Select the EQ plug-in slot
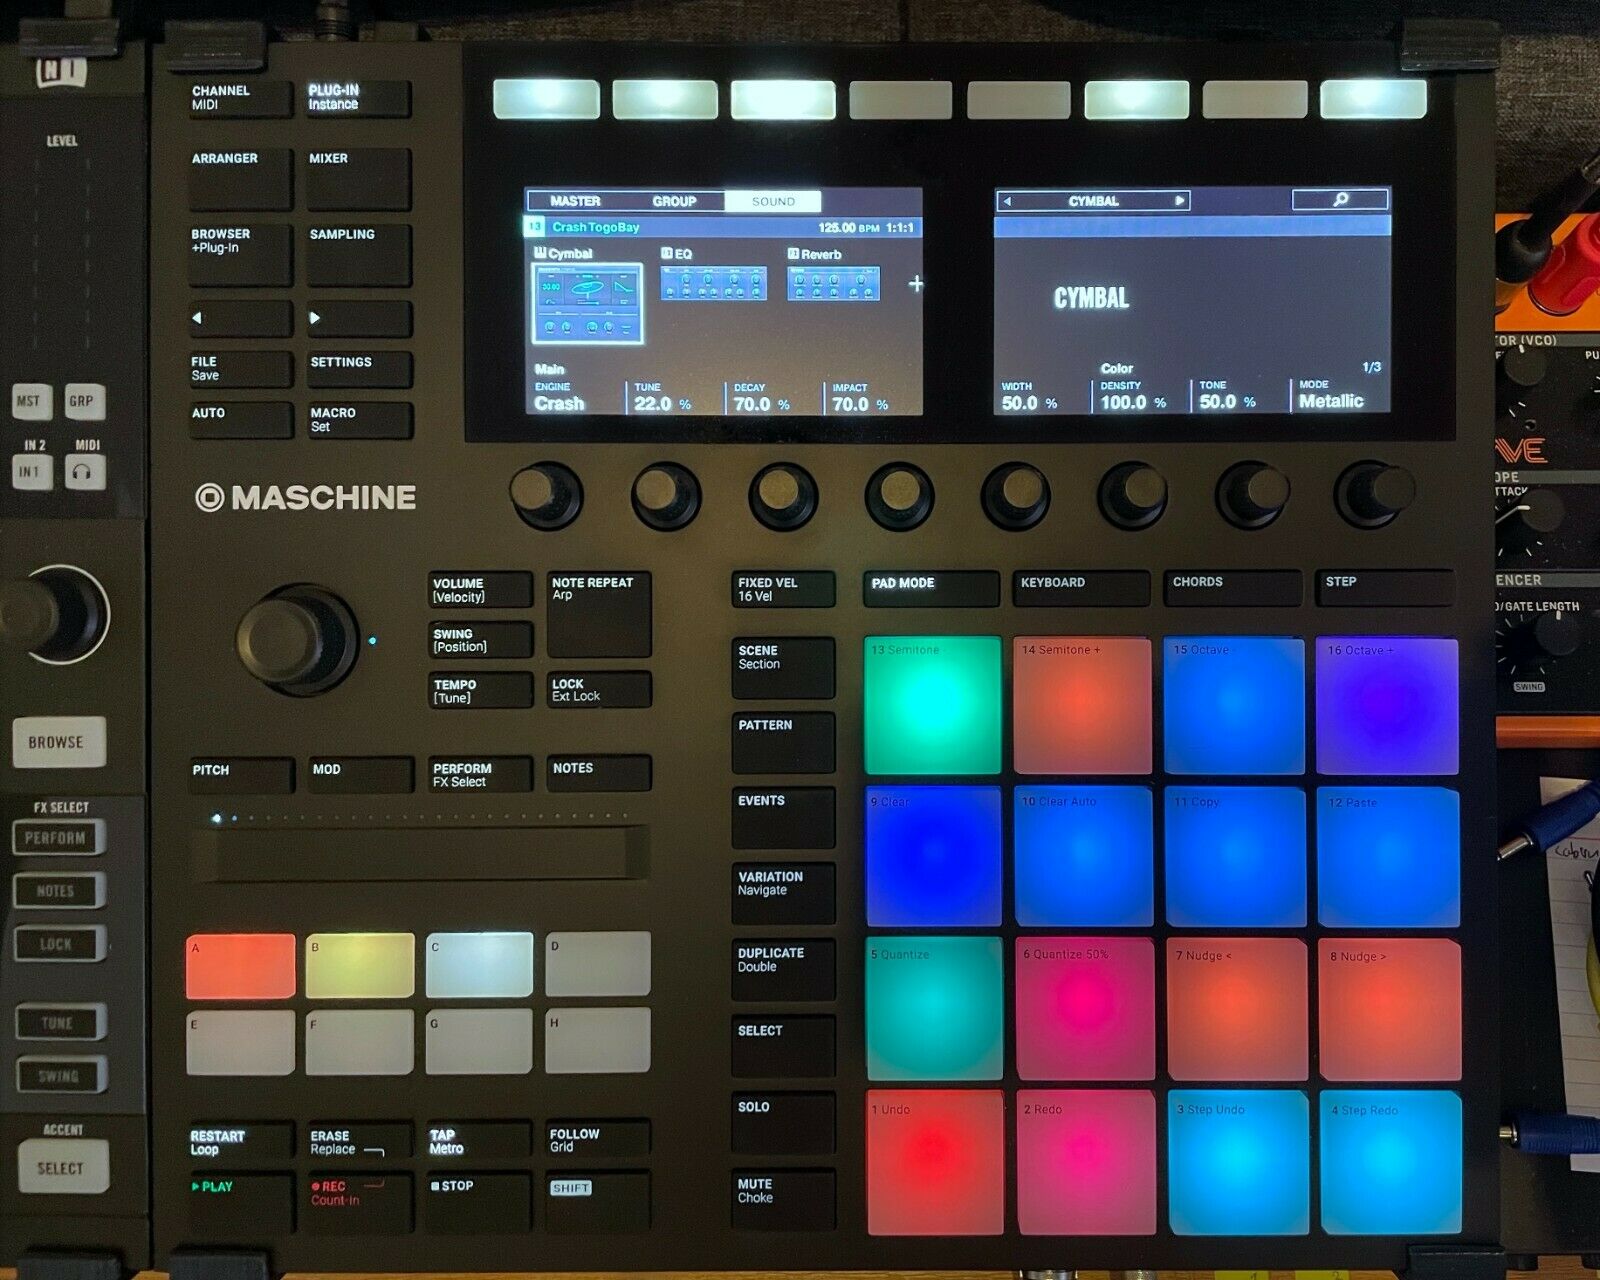 point(713,282)
